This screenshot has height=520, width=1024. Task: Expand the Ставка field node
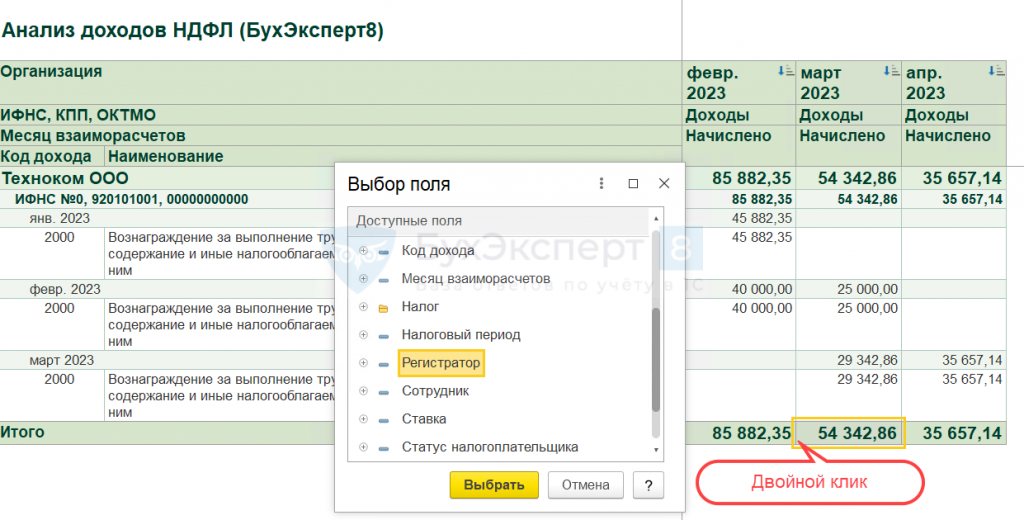click(x=364, y=419)
